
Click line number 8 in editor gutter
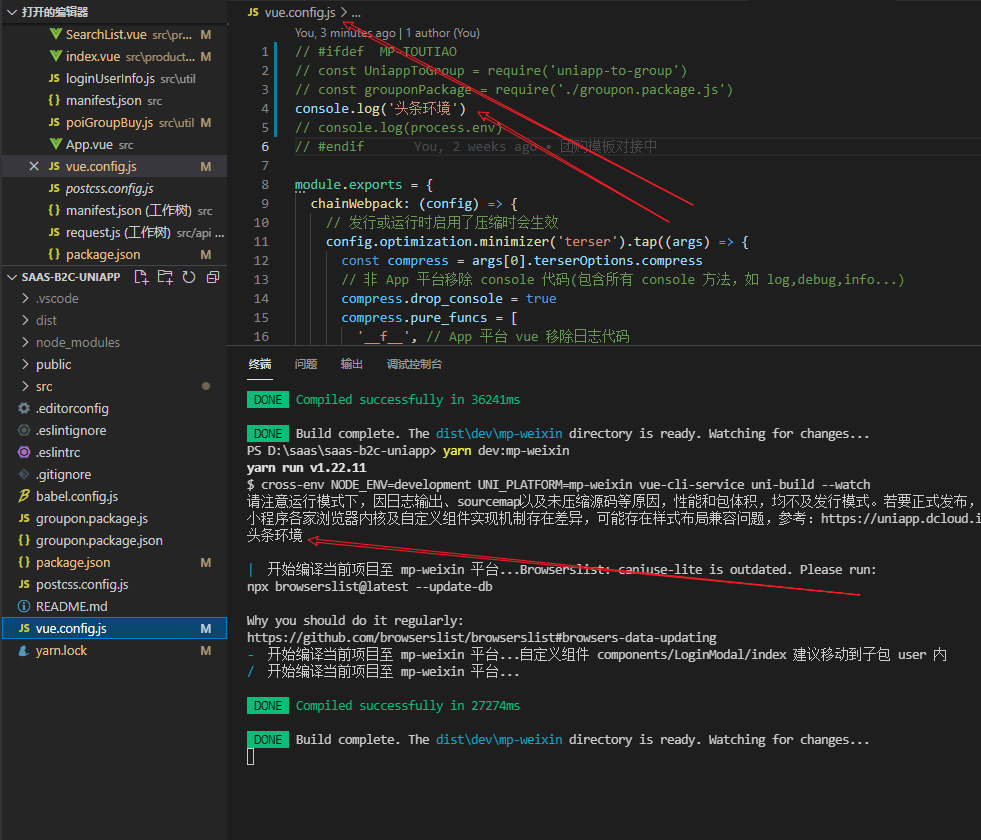(x=265, y=185)
